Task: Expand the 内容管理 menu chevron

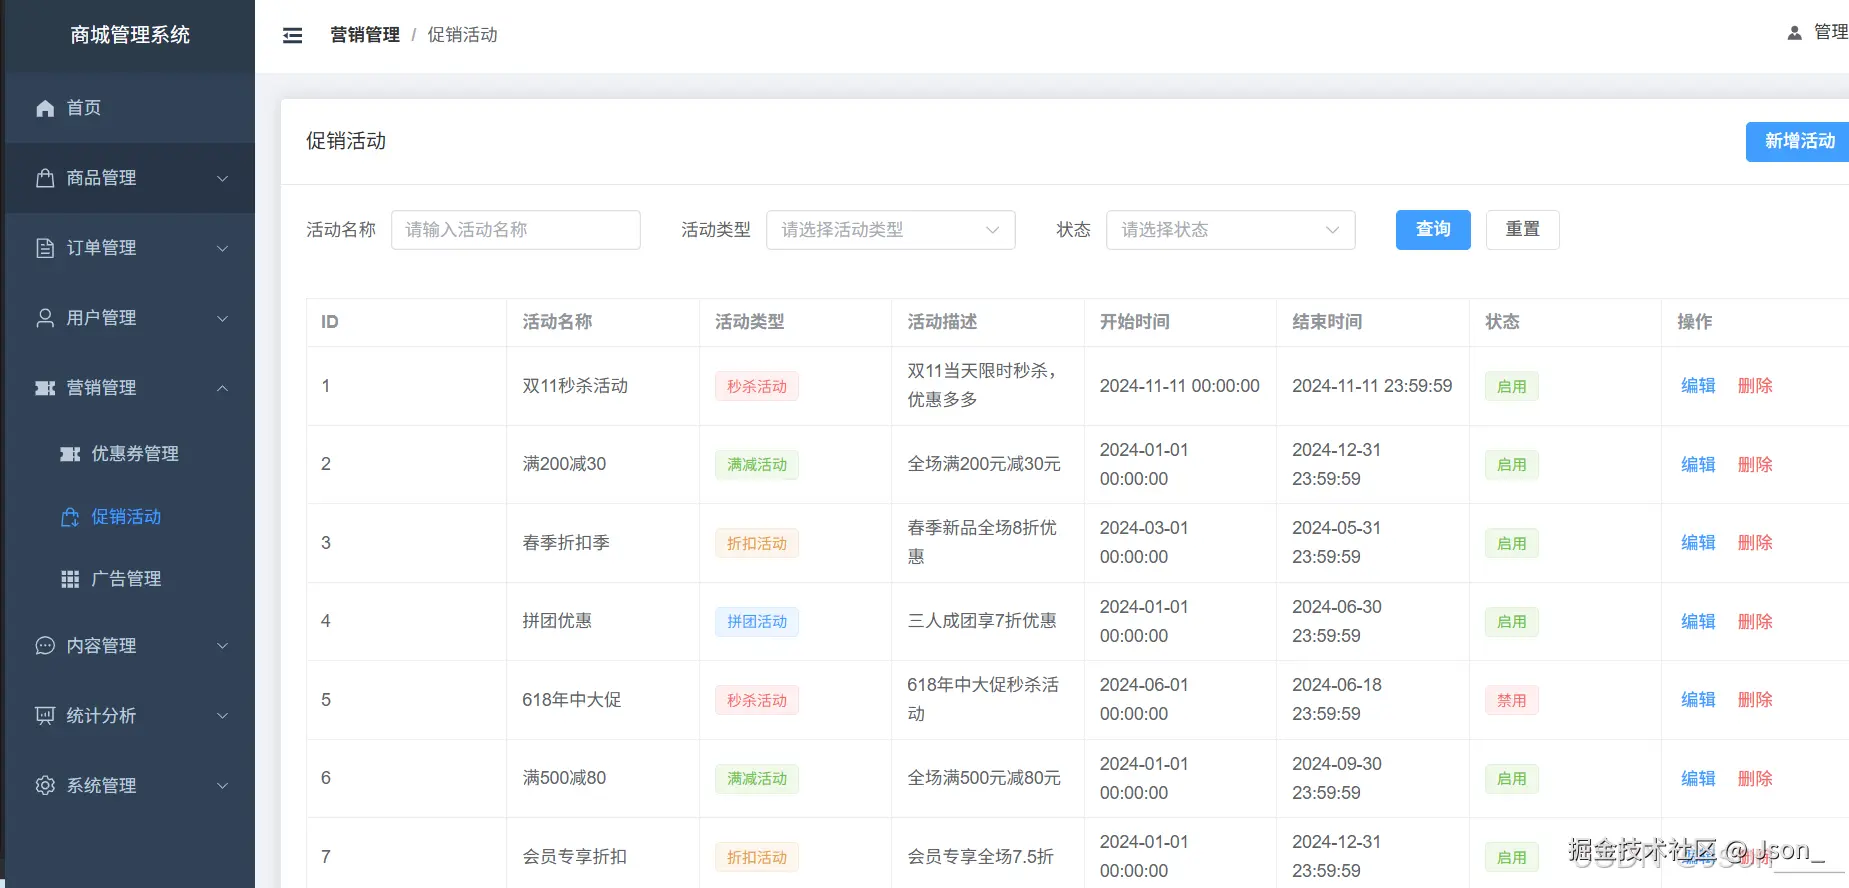Action: (x=223, y=646)
